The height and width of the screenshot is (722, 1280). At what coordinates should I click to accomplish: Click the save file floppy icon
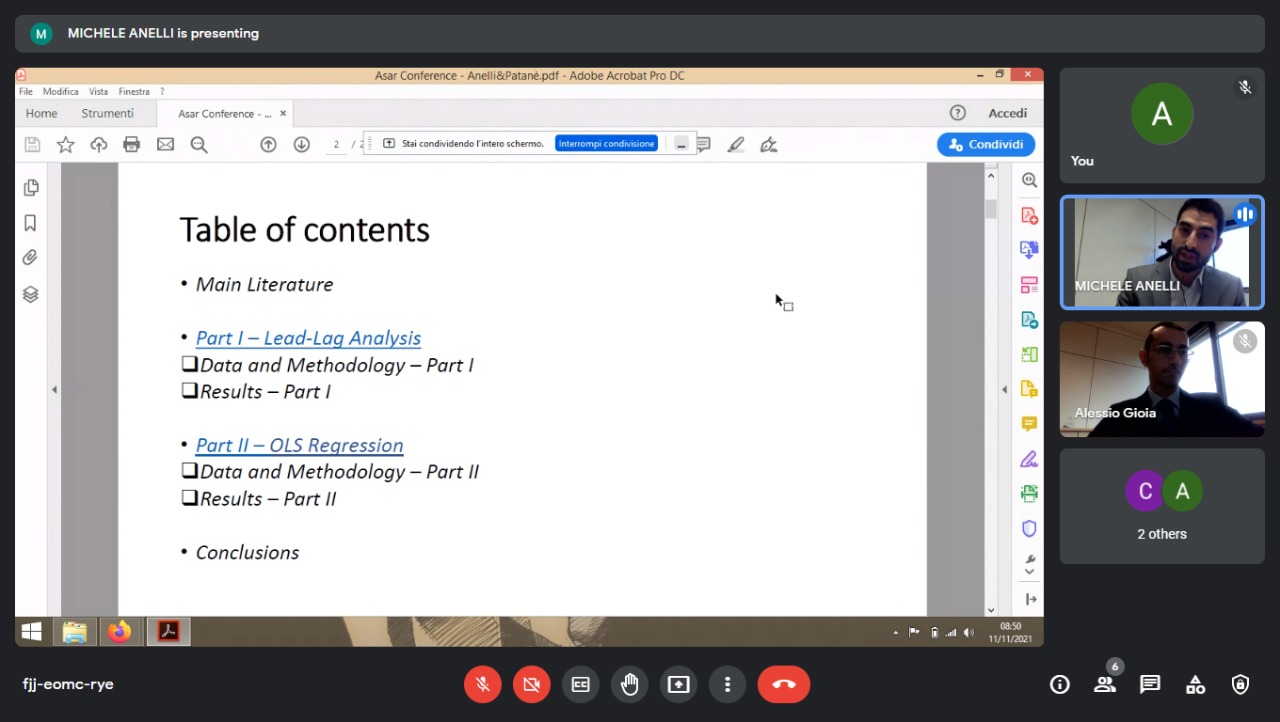32,145
